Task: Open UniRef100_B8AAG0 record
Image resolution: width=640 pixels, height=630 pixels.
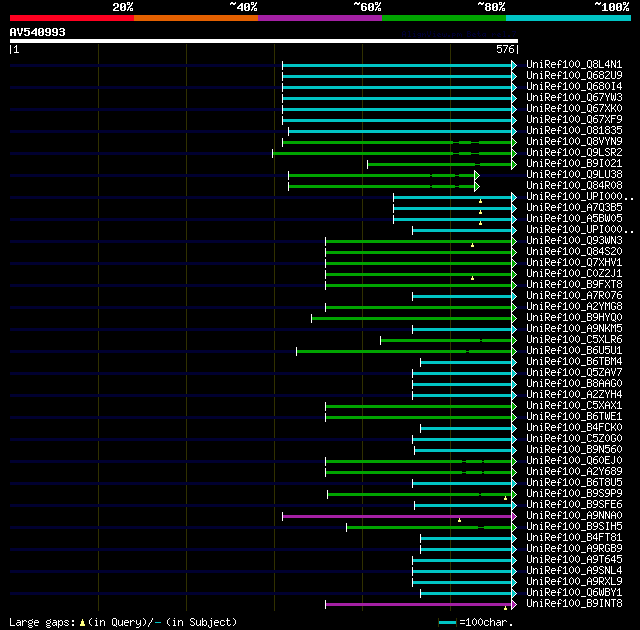Action: (x=574, y=384)
